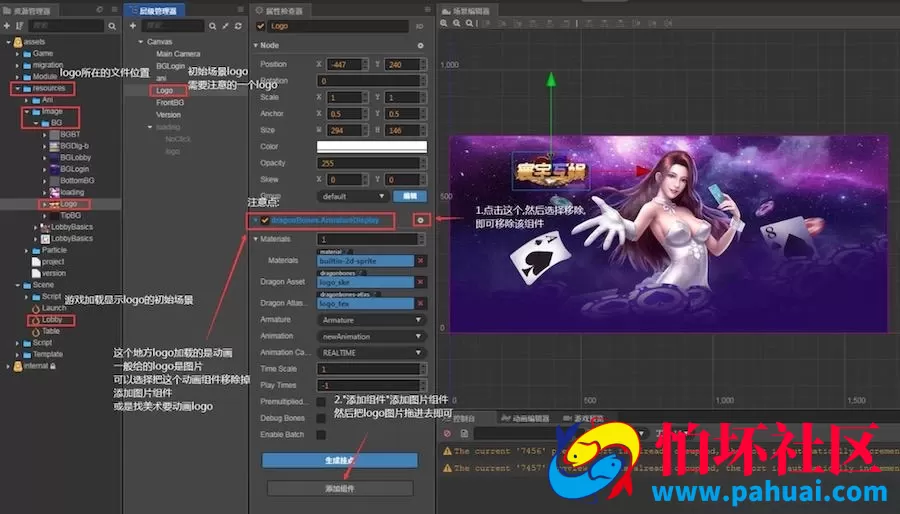Screen dimensions: 900x514
Task: Select the Main Camera node
Action: click(178, 54)
